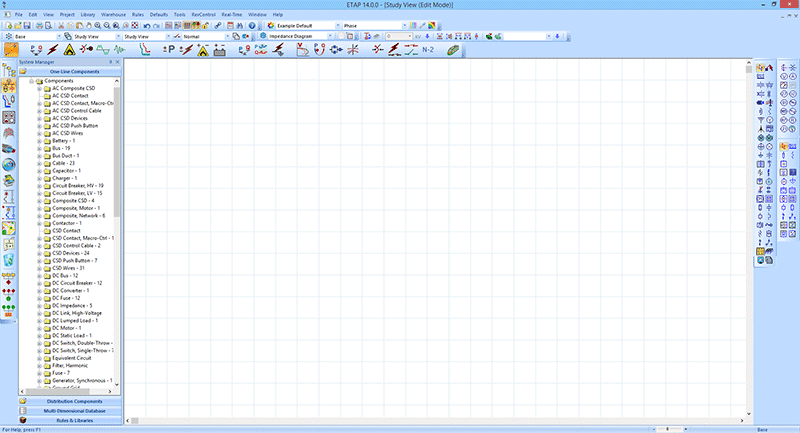
Task: Click the Battery Sizing mode icon
Action: click(218, 48)
